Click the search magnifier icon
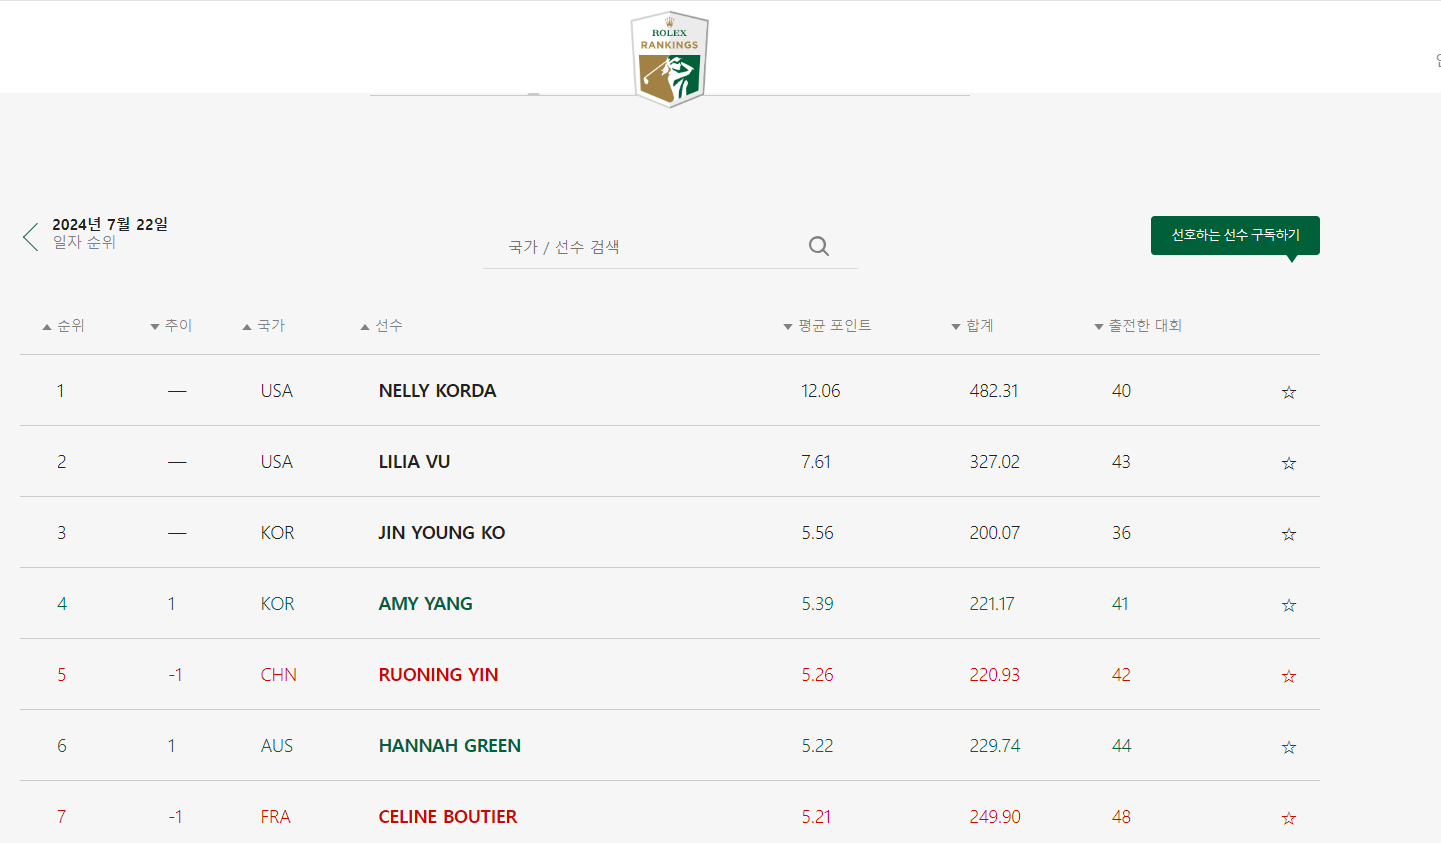This screenshot has height=843, width=1441. pos(819,246)
